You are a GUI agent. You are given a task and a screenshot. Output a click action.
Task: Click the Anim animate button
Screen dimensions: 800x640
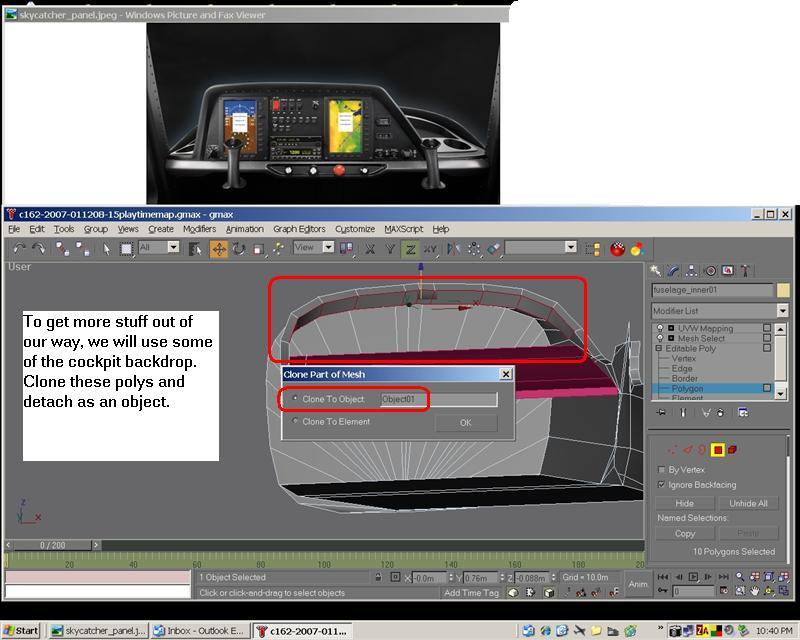[638, 584]
